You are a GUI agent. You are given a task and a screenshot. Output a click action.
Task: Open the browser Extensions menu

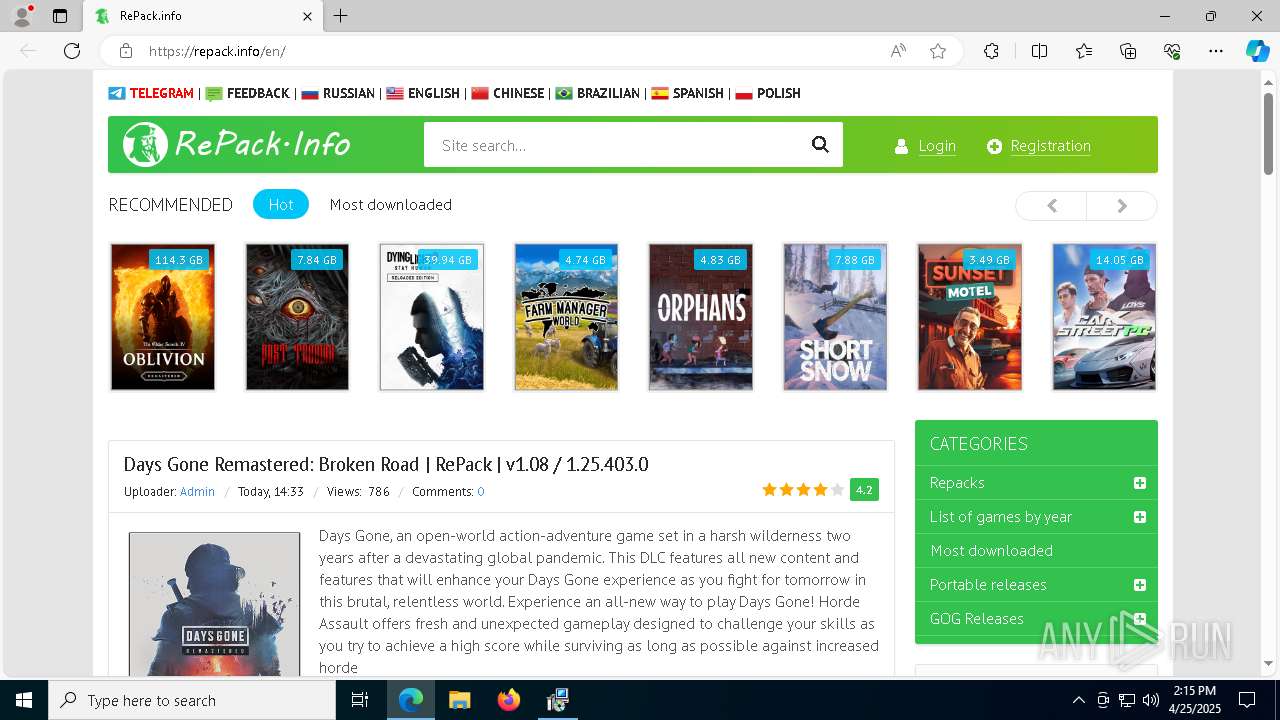(x=991, y=51)
